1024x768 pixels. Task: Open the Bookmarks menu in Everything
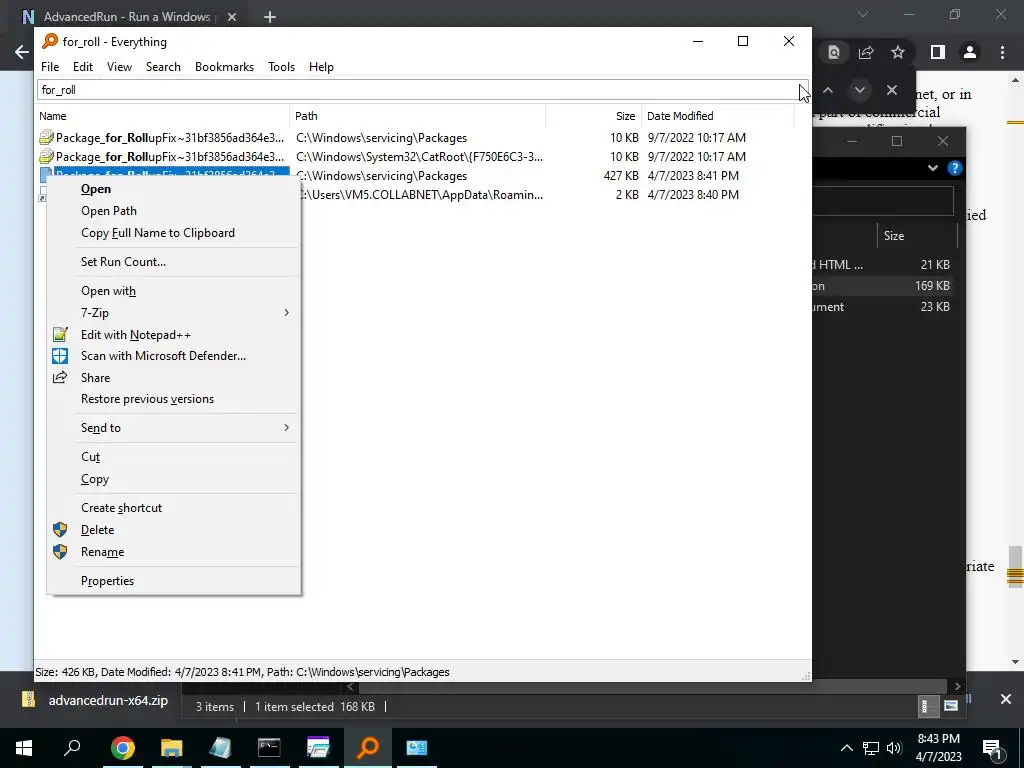pyautogui.click(x=224, y=67)
